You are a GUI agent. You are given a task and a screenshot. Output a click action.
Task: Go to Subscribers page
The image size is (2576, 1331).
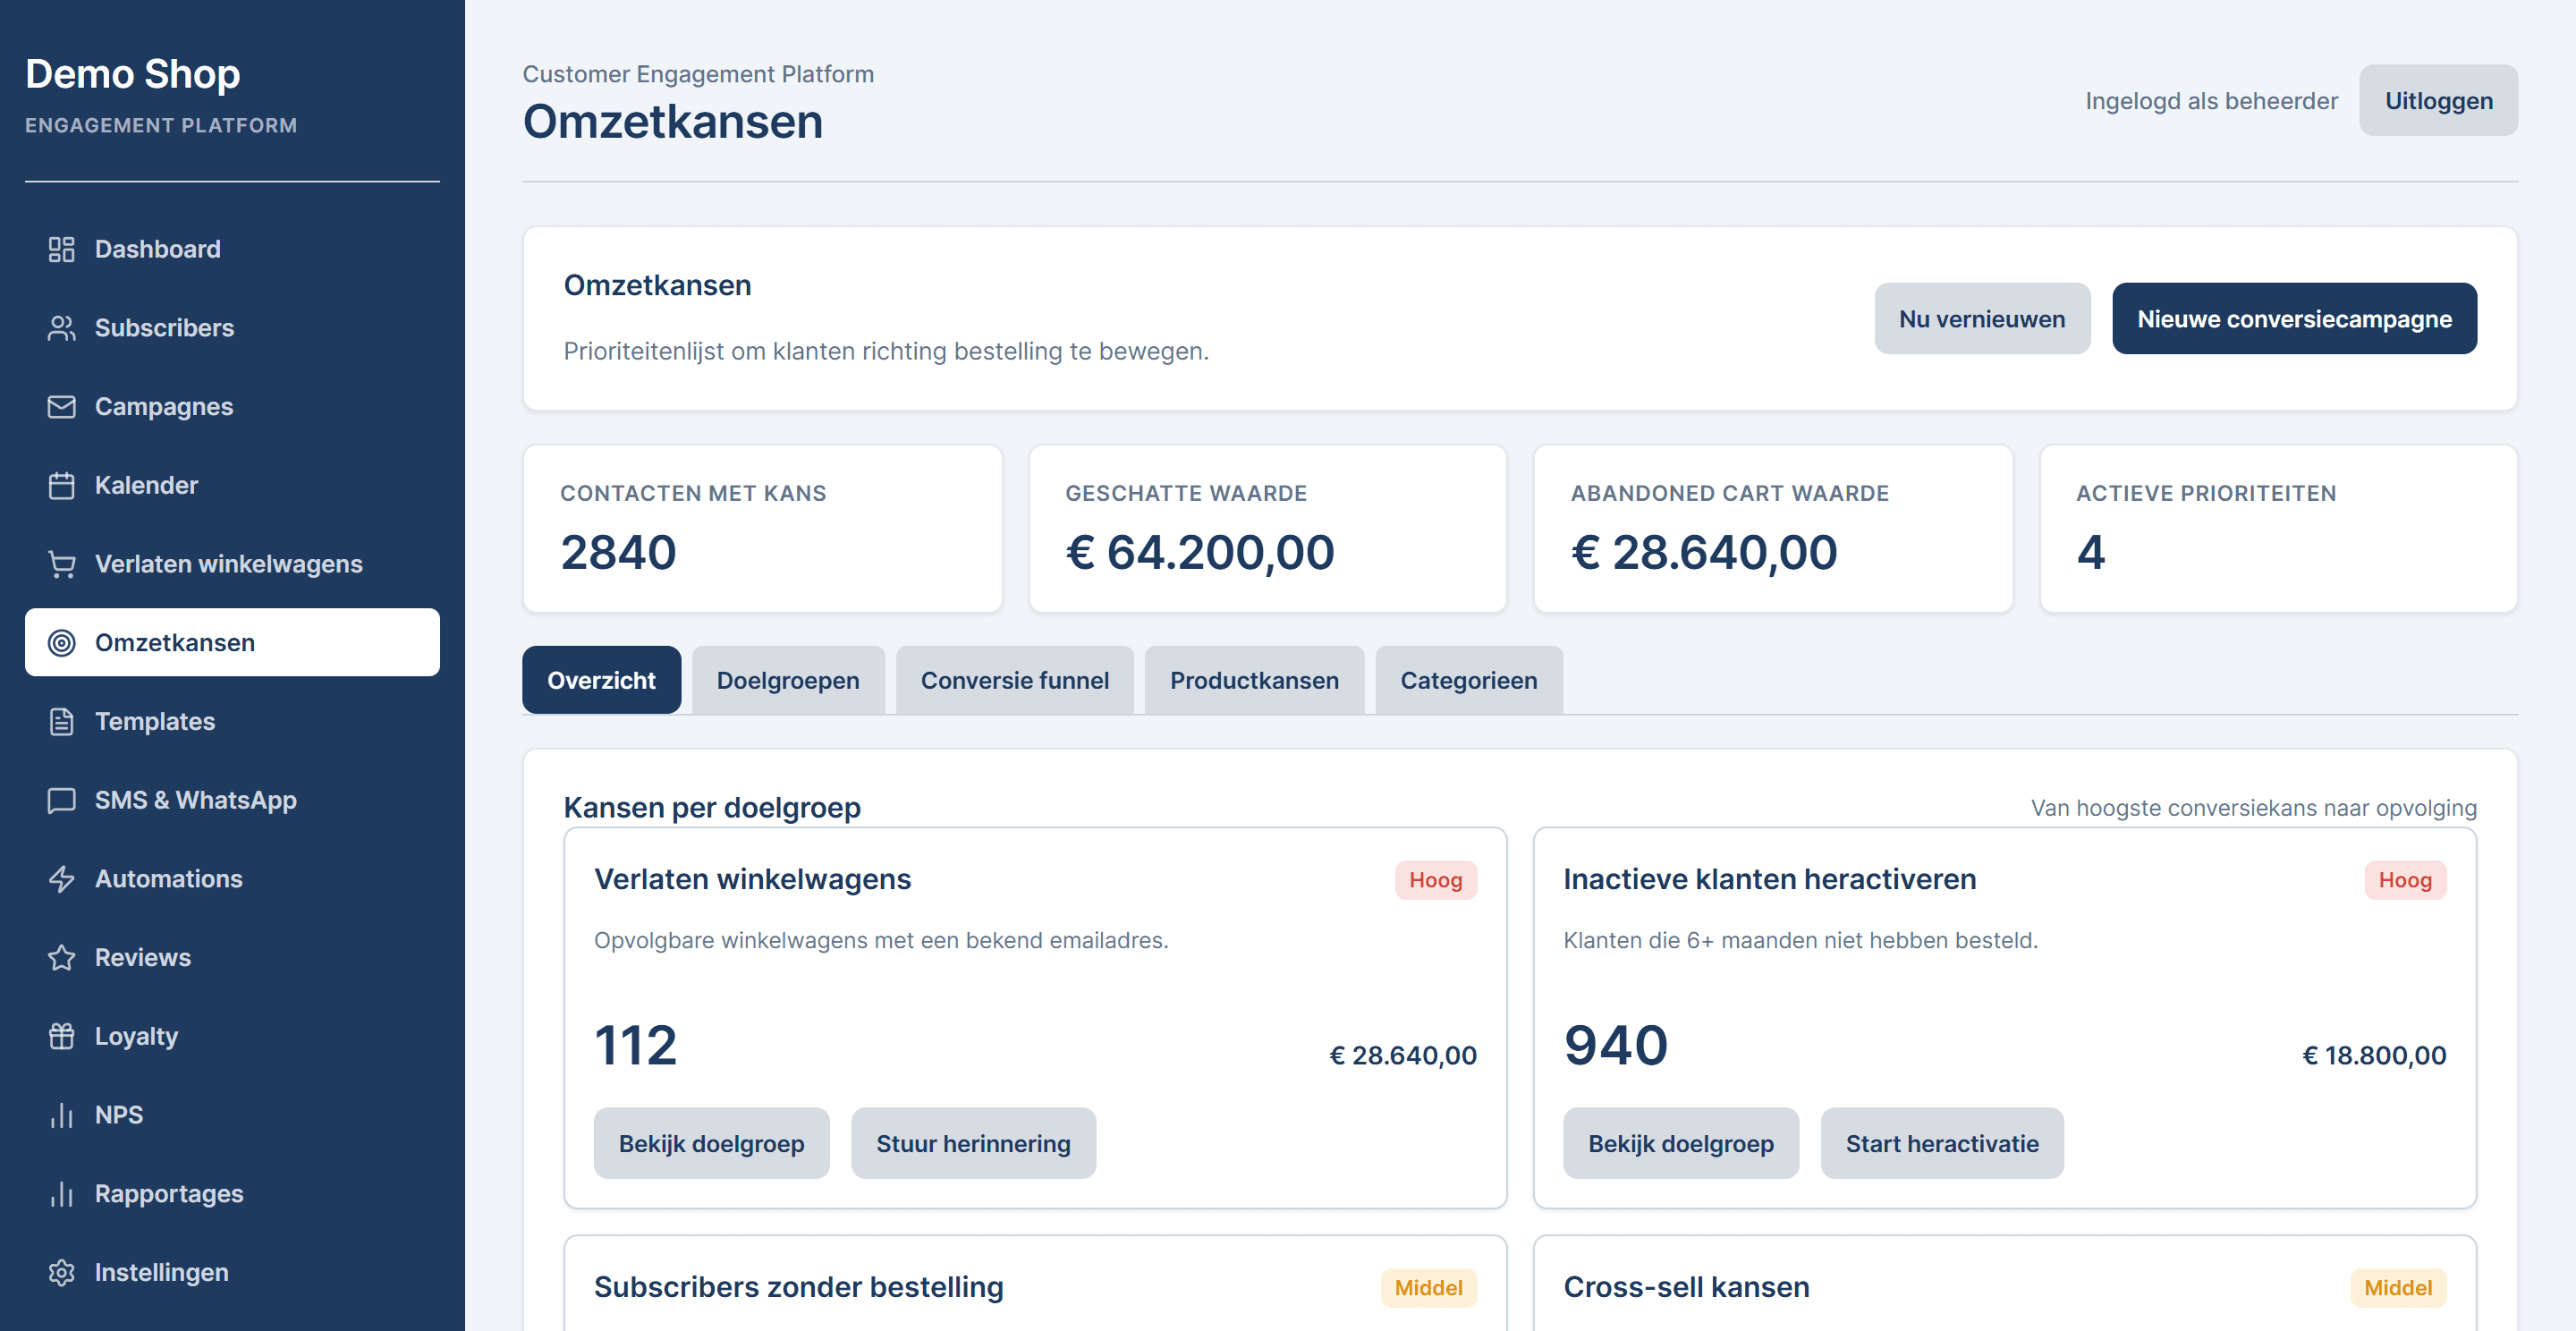coord(232,328)
